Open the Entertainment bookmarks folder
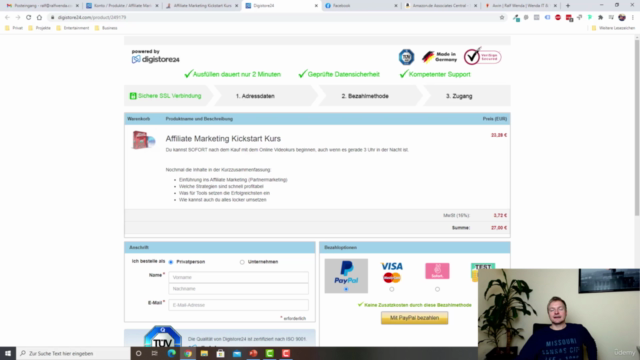The height and width of the screenshot is (360, 640). point(73,28)
